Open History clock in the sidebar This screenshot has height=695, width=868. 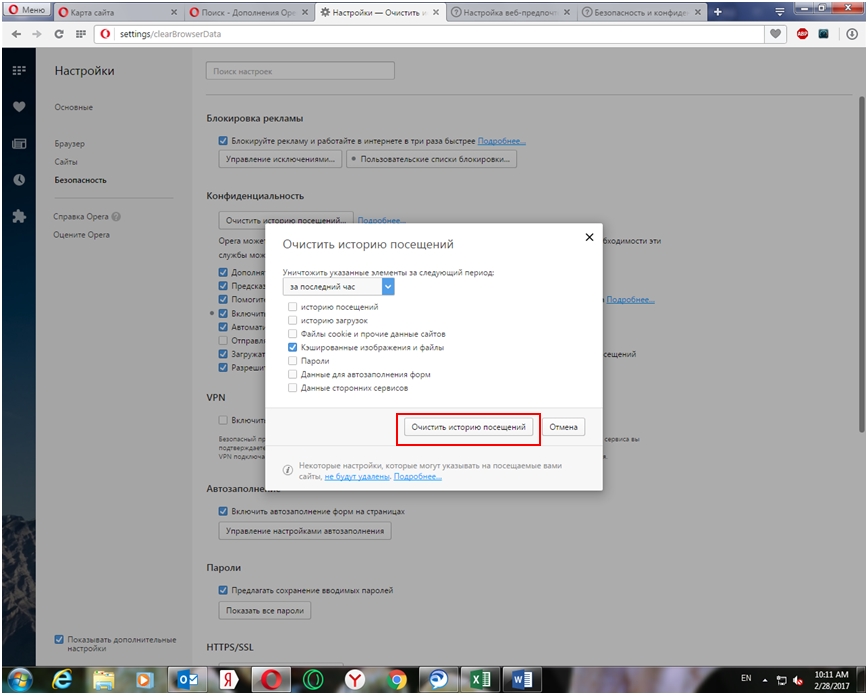click(x=19, y=180)
